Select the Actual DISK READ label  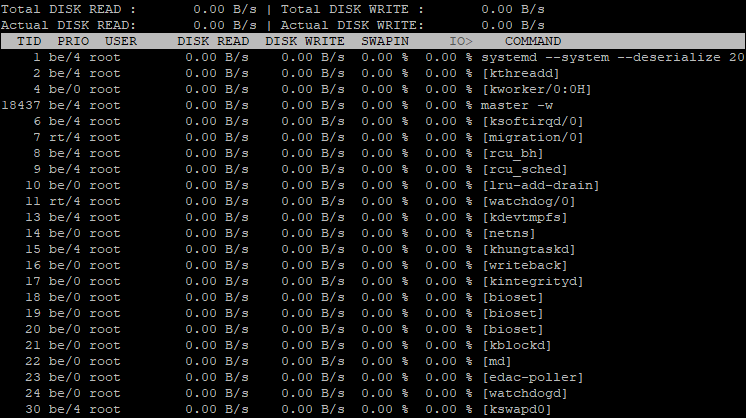[69, 25]
